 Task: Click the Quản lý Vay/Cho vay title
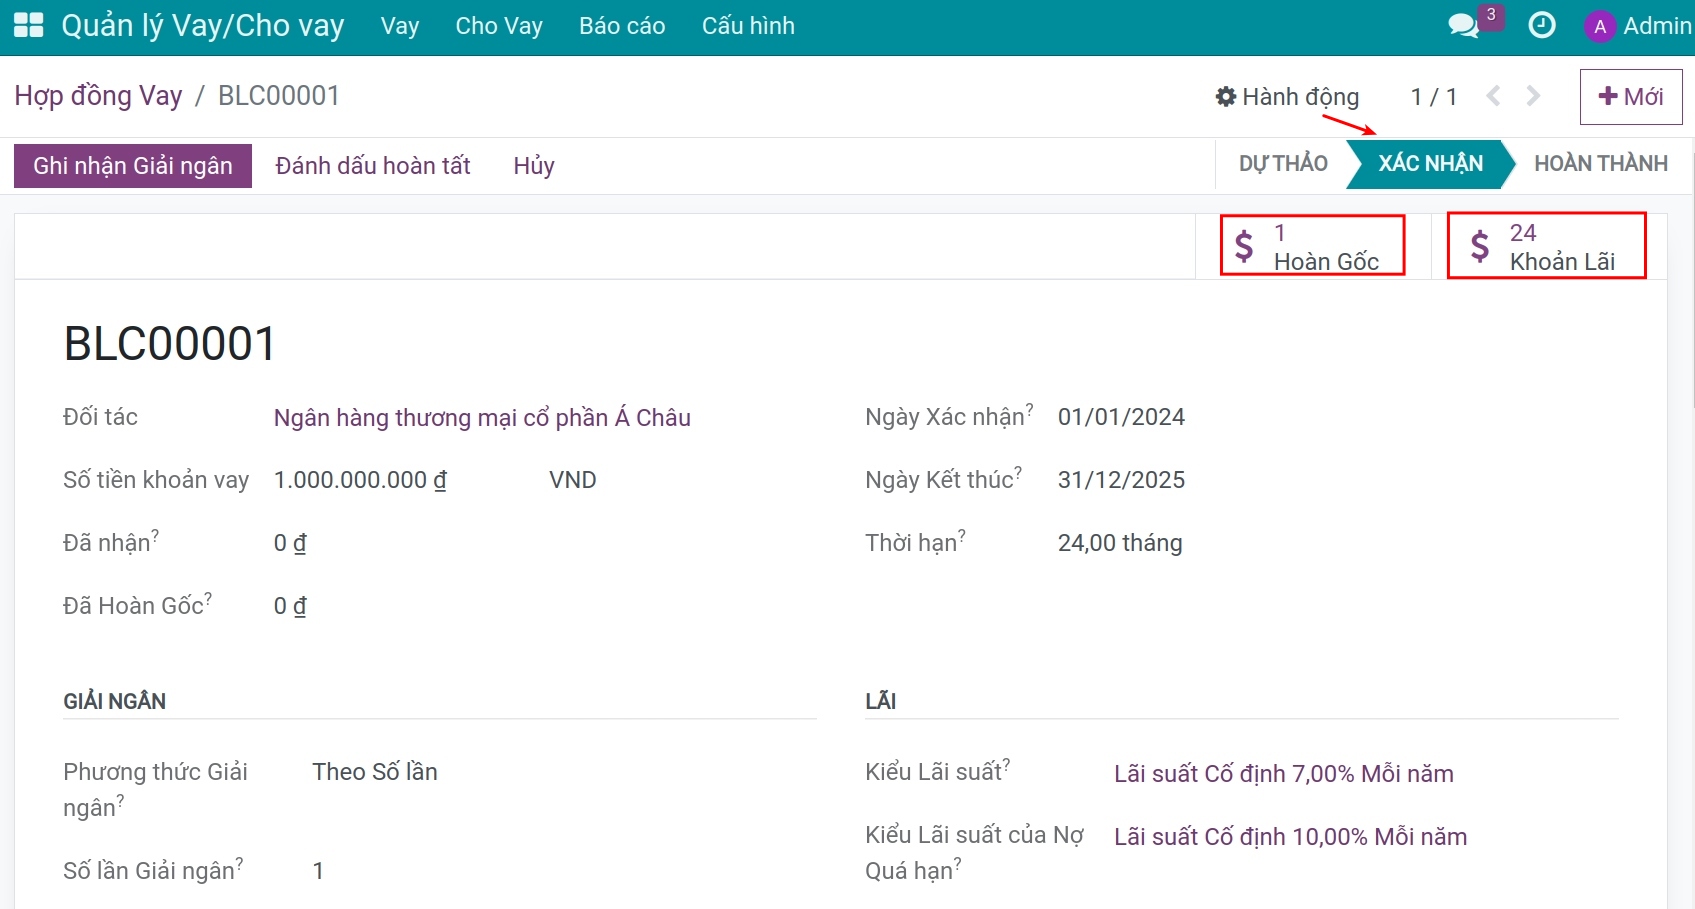(x=203, y=26)
